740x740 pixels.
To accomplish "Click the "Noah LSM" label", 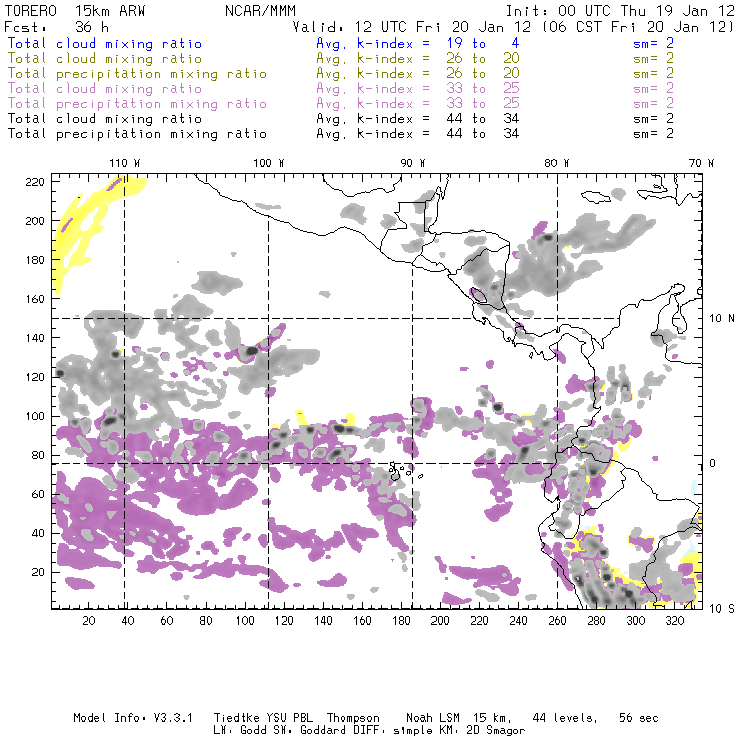I will pyautogui.click(x=433, y=718).
